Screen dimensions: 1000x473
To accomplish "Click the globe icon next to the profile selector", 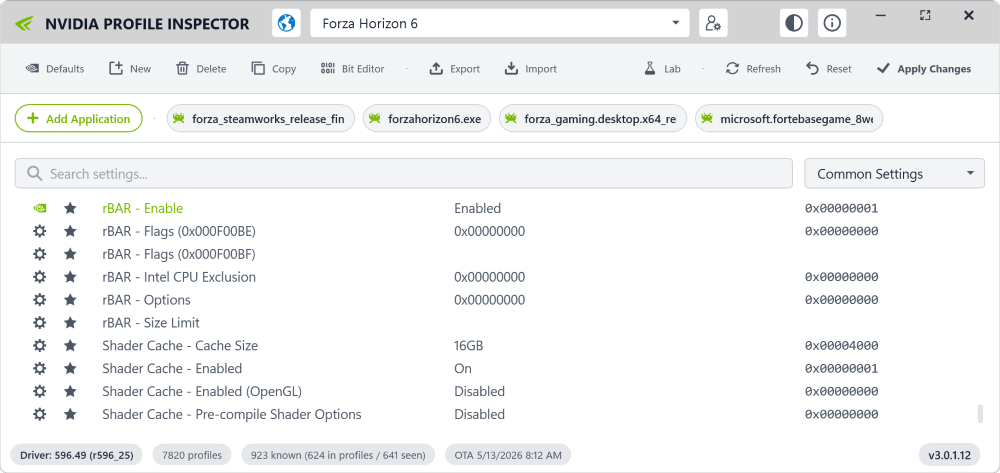I will [286, 24].
